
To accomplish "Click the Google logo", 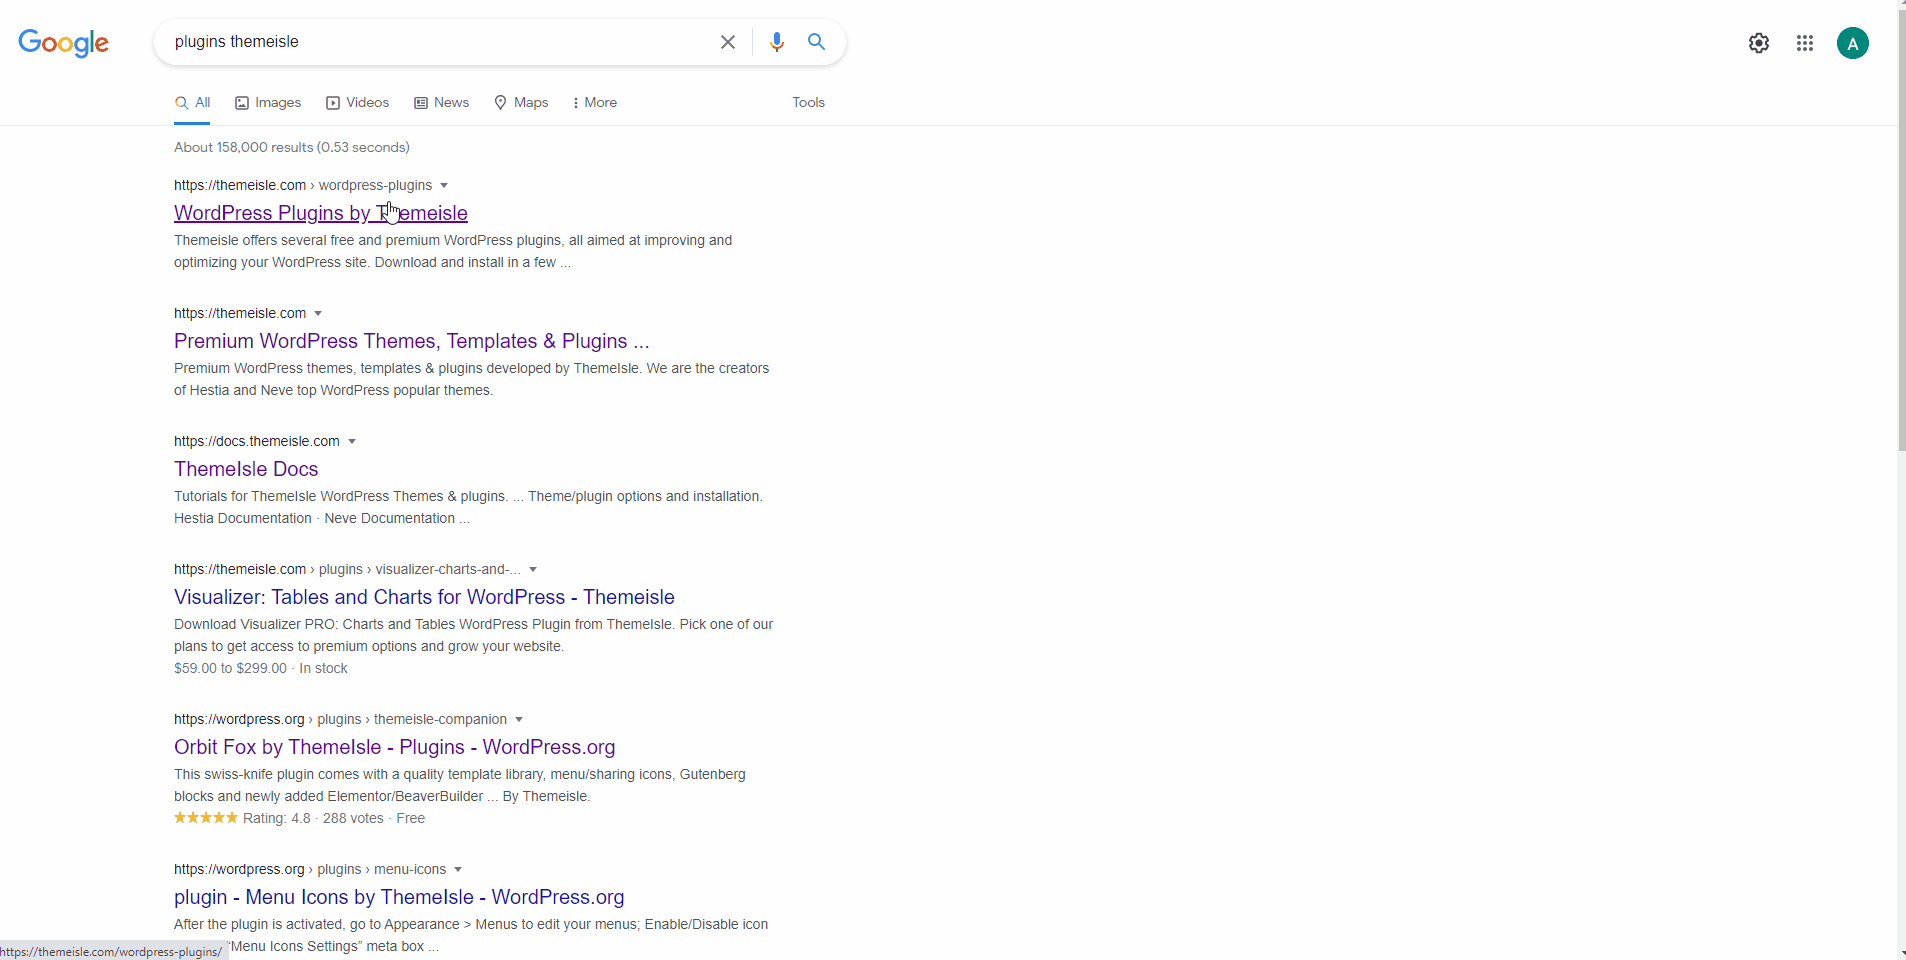I will (x=63, y=43).
